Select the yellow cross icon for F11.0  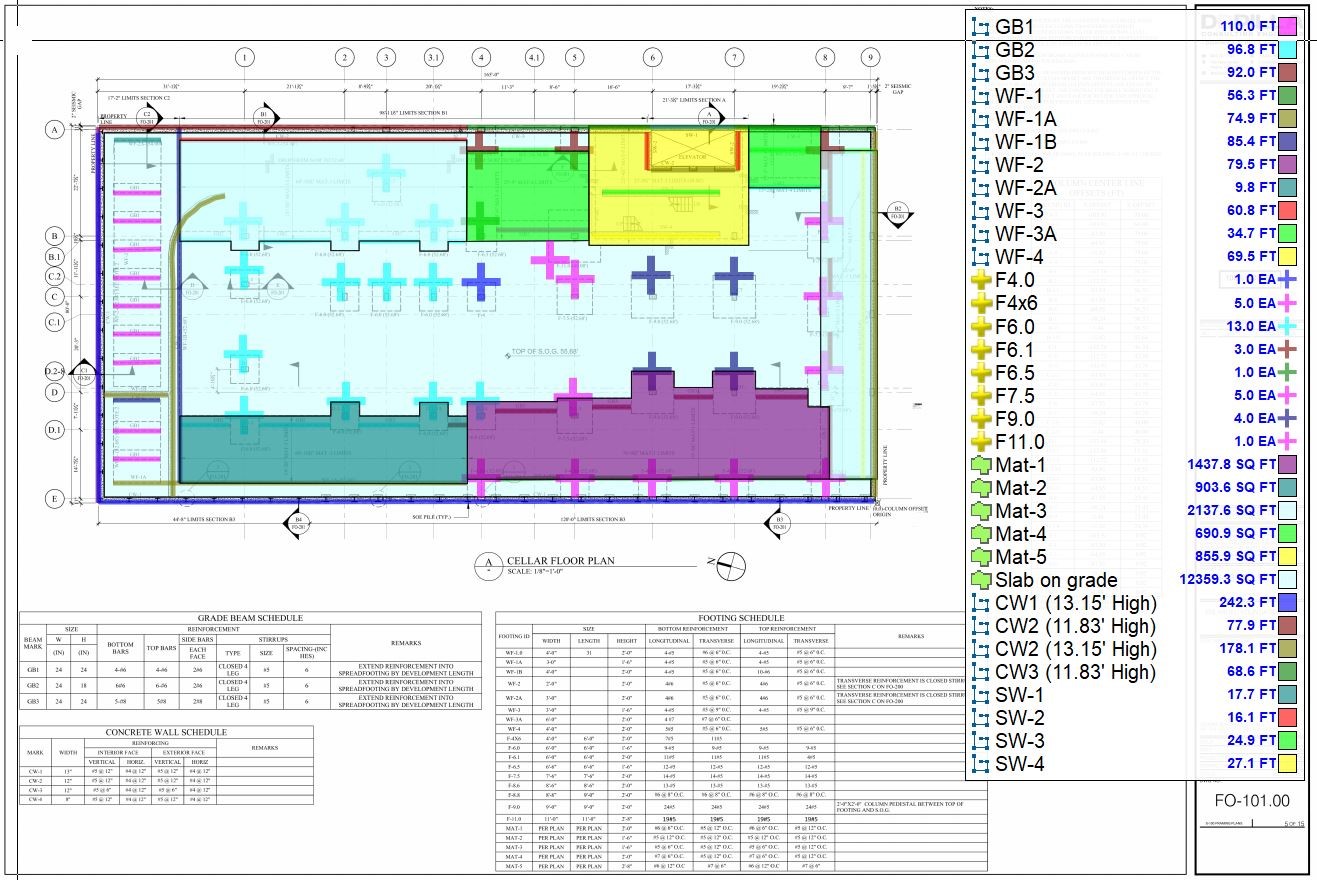980,441
